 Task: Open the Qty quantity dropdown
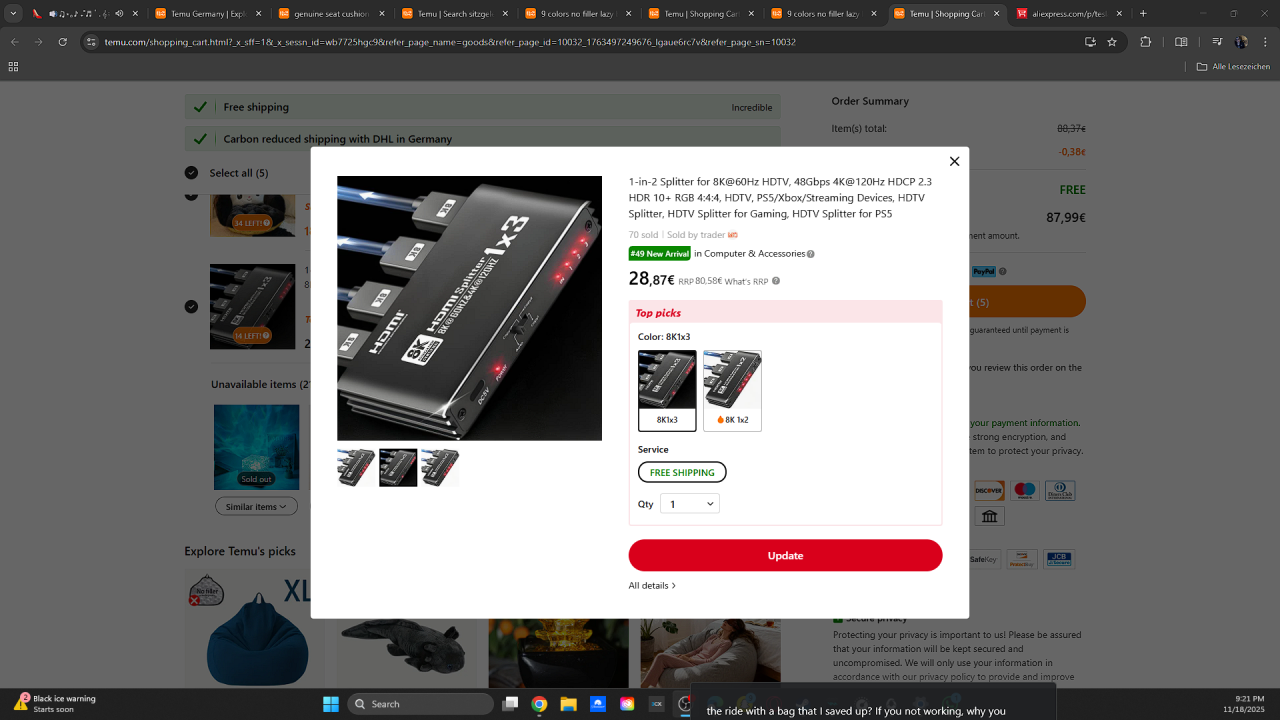pyautogui.click(x=690, y=504)
